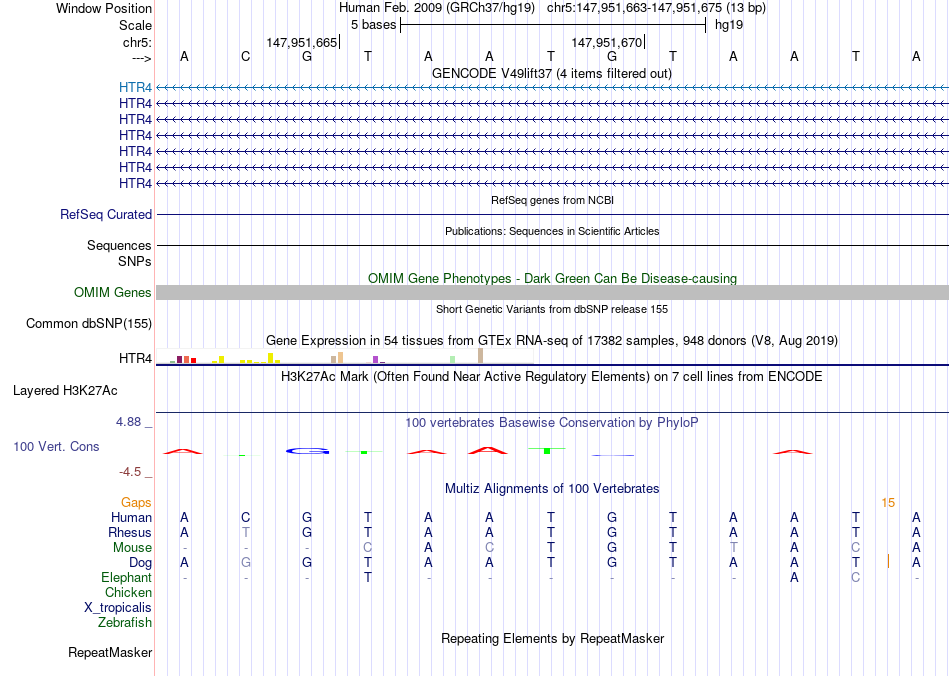Click the SNPs track label
Image resolution: width=950 pixels, height=676 pixels.
135,262
